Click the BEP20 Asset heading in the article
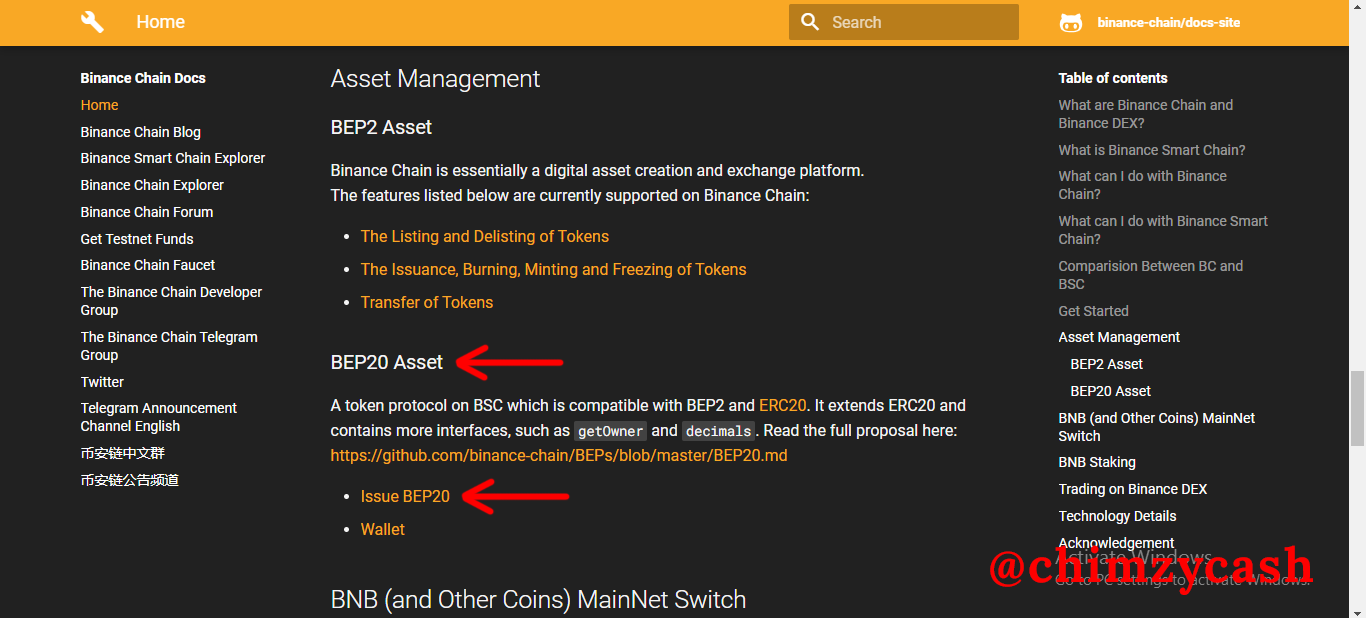Screen dimensions: 1366x618 coord(387,363)
